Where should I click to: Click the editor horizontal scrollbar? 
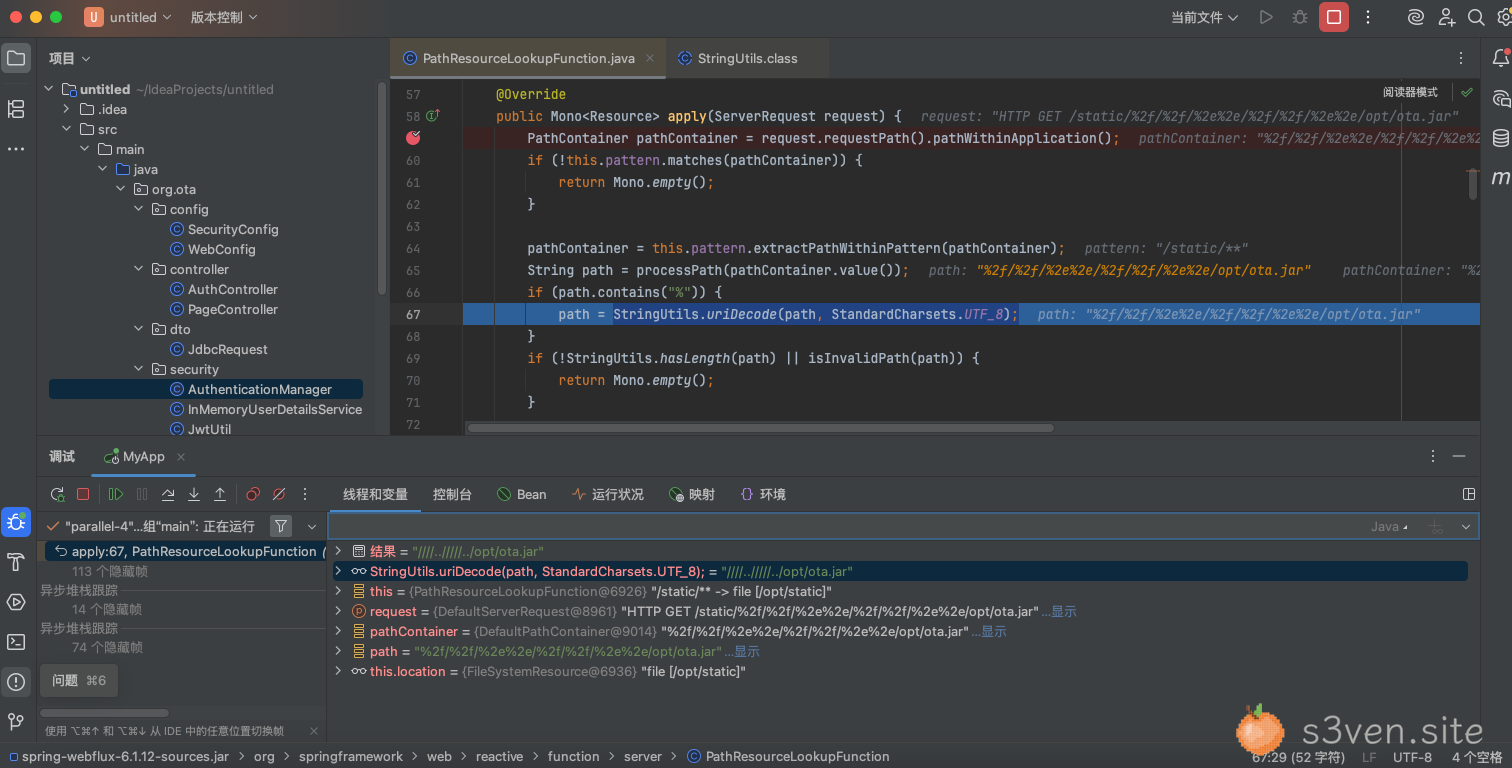click(x=760, y=428)
